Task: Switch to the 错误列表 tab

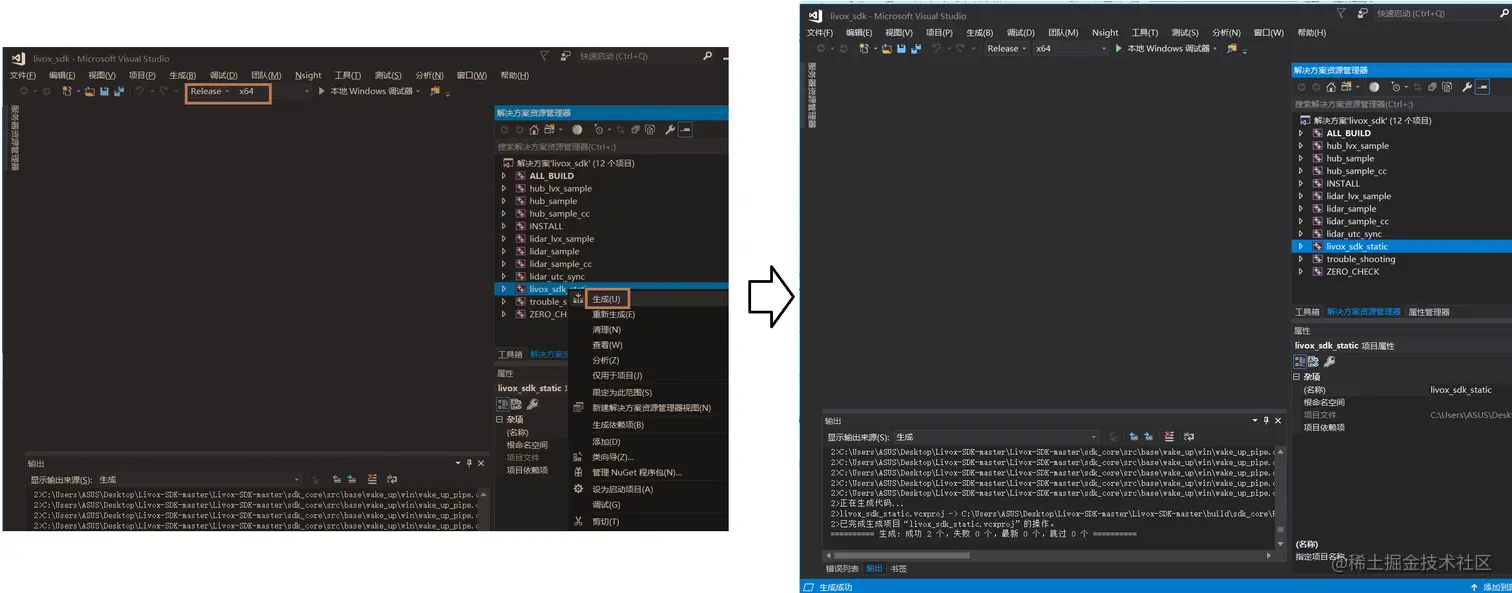Action: pyautogui.click(x=840, y=567)
